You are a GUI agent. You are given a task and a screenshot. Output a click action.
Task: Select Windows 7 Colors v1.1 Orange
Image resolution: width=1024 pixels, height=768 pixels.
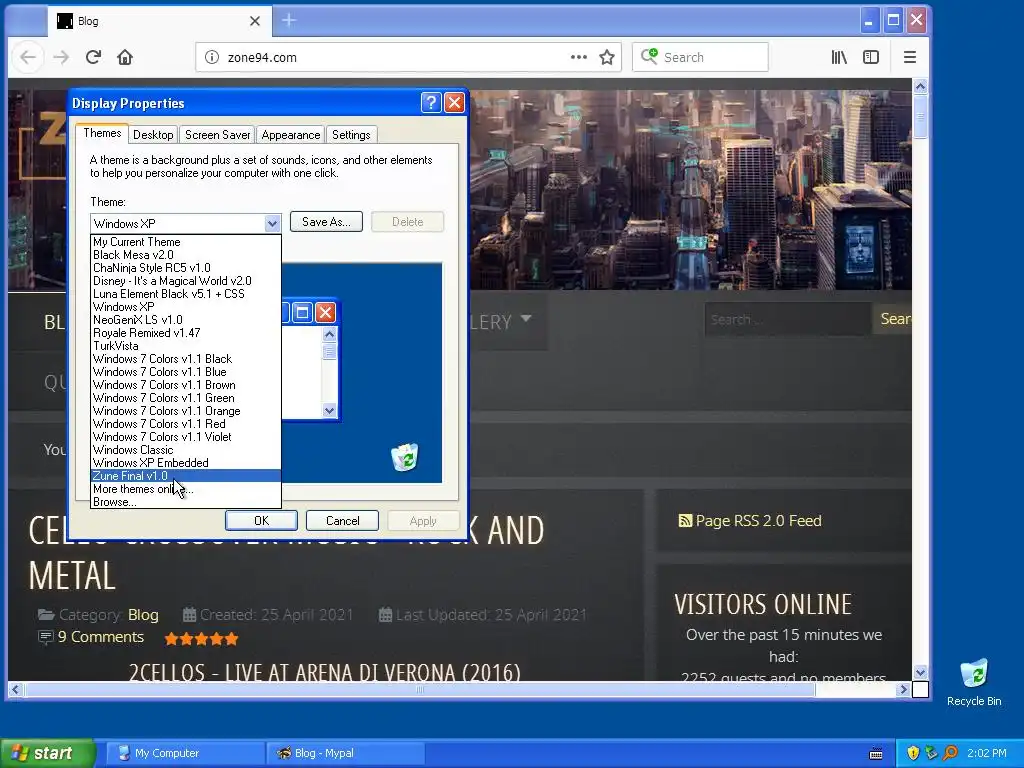tap(185, 411)
